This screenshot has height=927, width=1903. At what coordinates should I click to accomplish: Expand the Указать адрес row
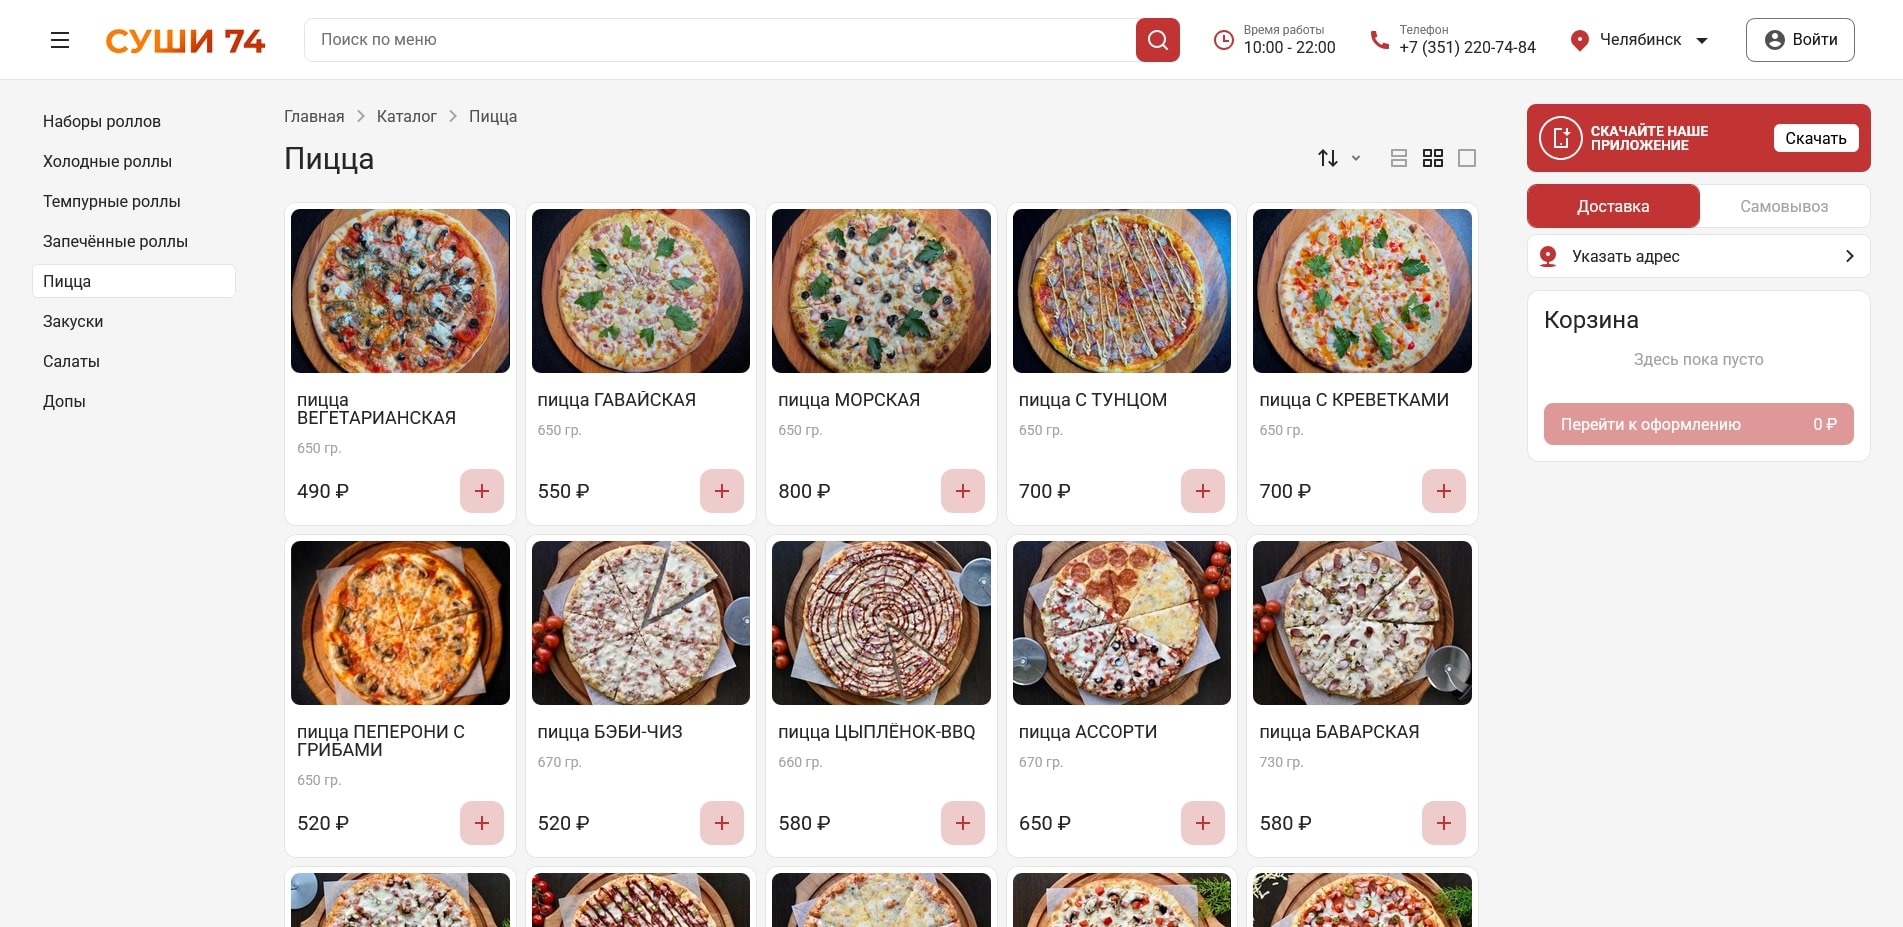(x=1698, y=256)
